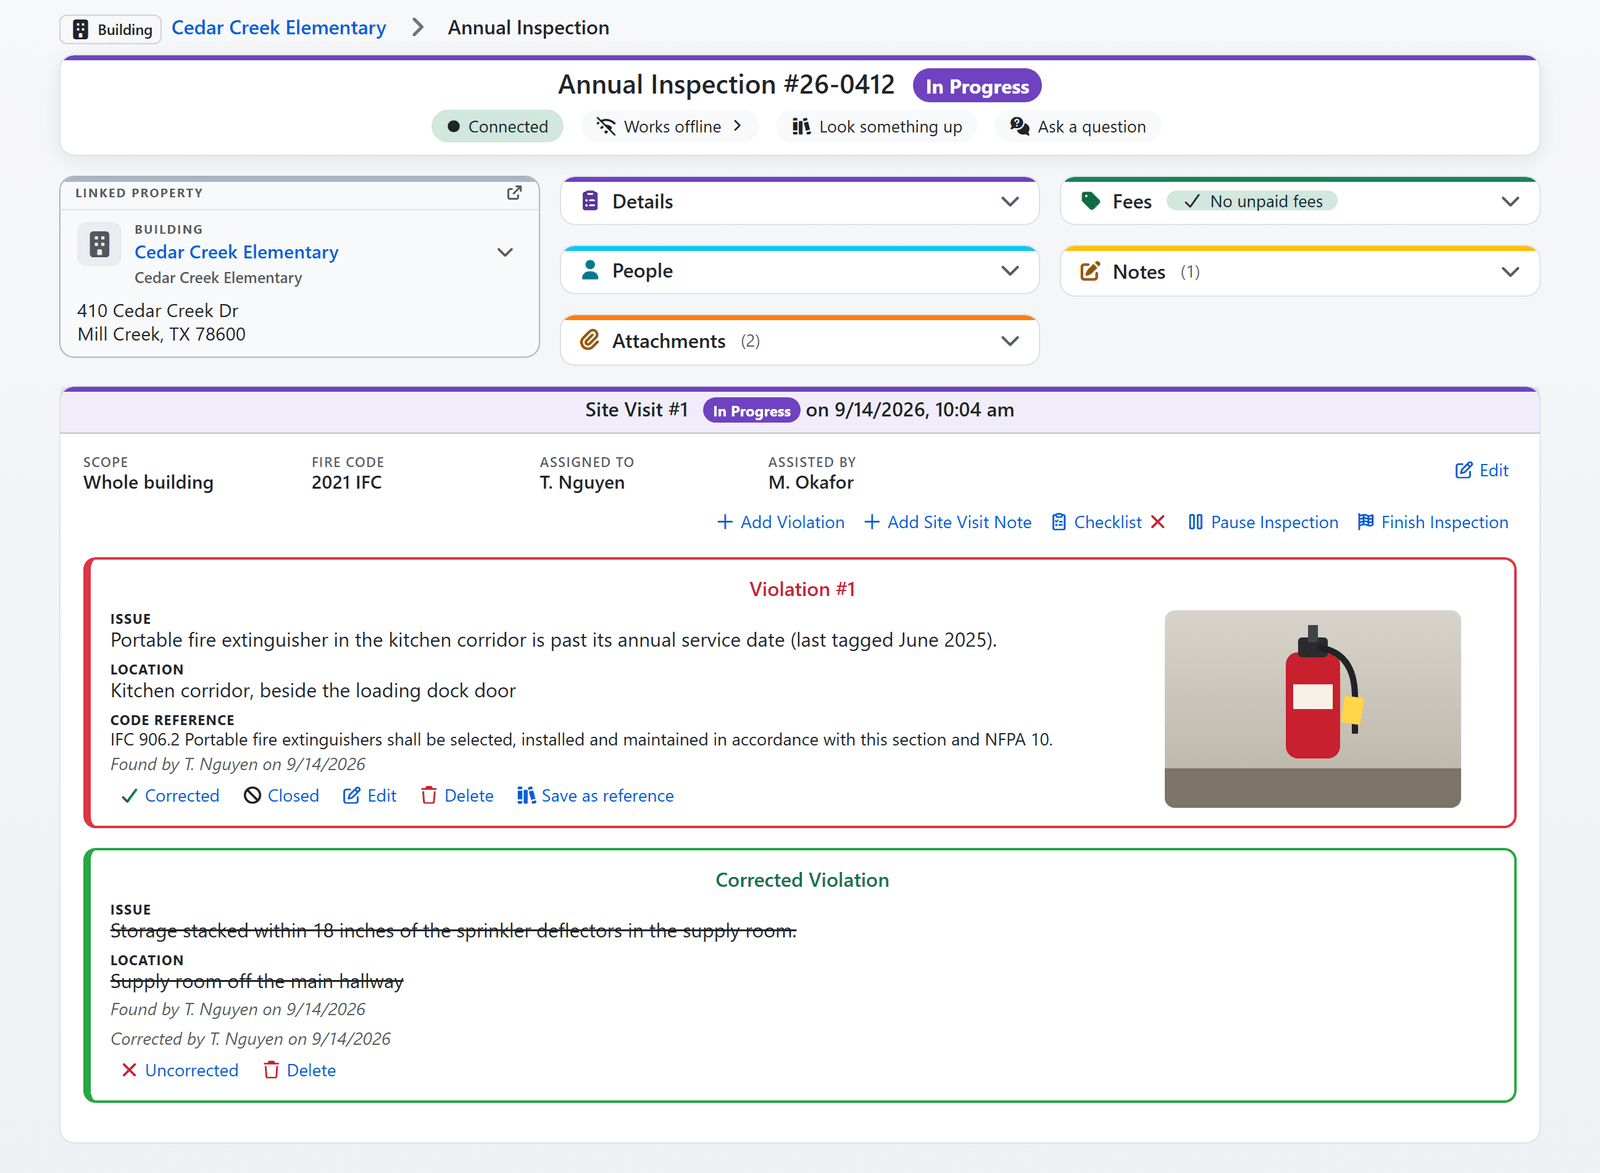Click assigned inspector 'T. Nguyen' under Assigned To
Image resolution: width=1600 pixels, height=1173 pixels.
point(582,482)
